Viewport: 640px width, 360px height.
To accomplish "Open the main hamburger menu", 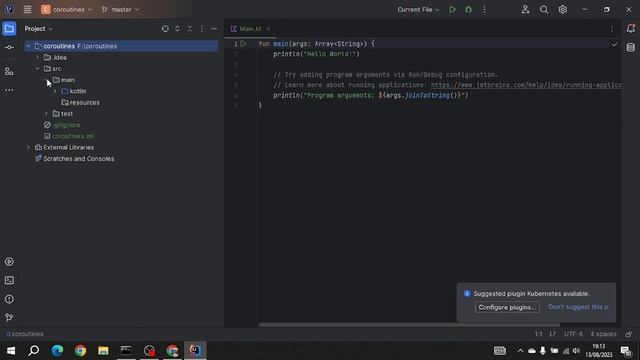I will pos(27,9).
